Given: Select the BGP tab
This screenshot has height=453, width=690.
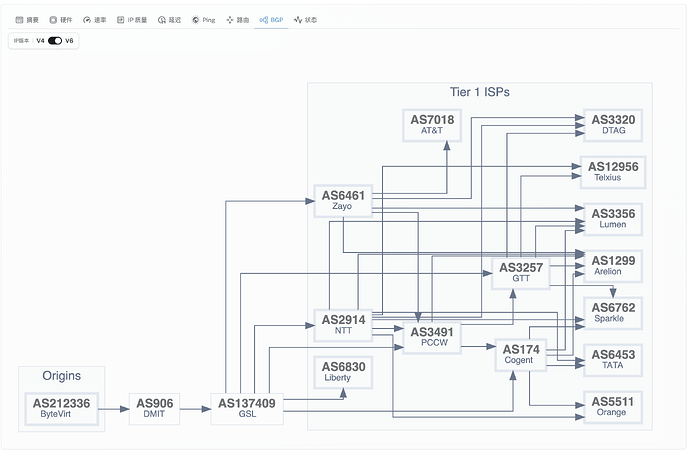Looking at the screenshot, I should click(x=272, y=20).
